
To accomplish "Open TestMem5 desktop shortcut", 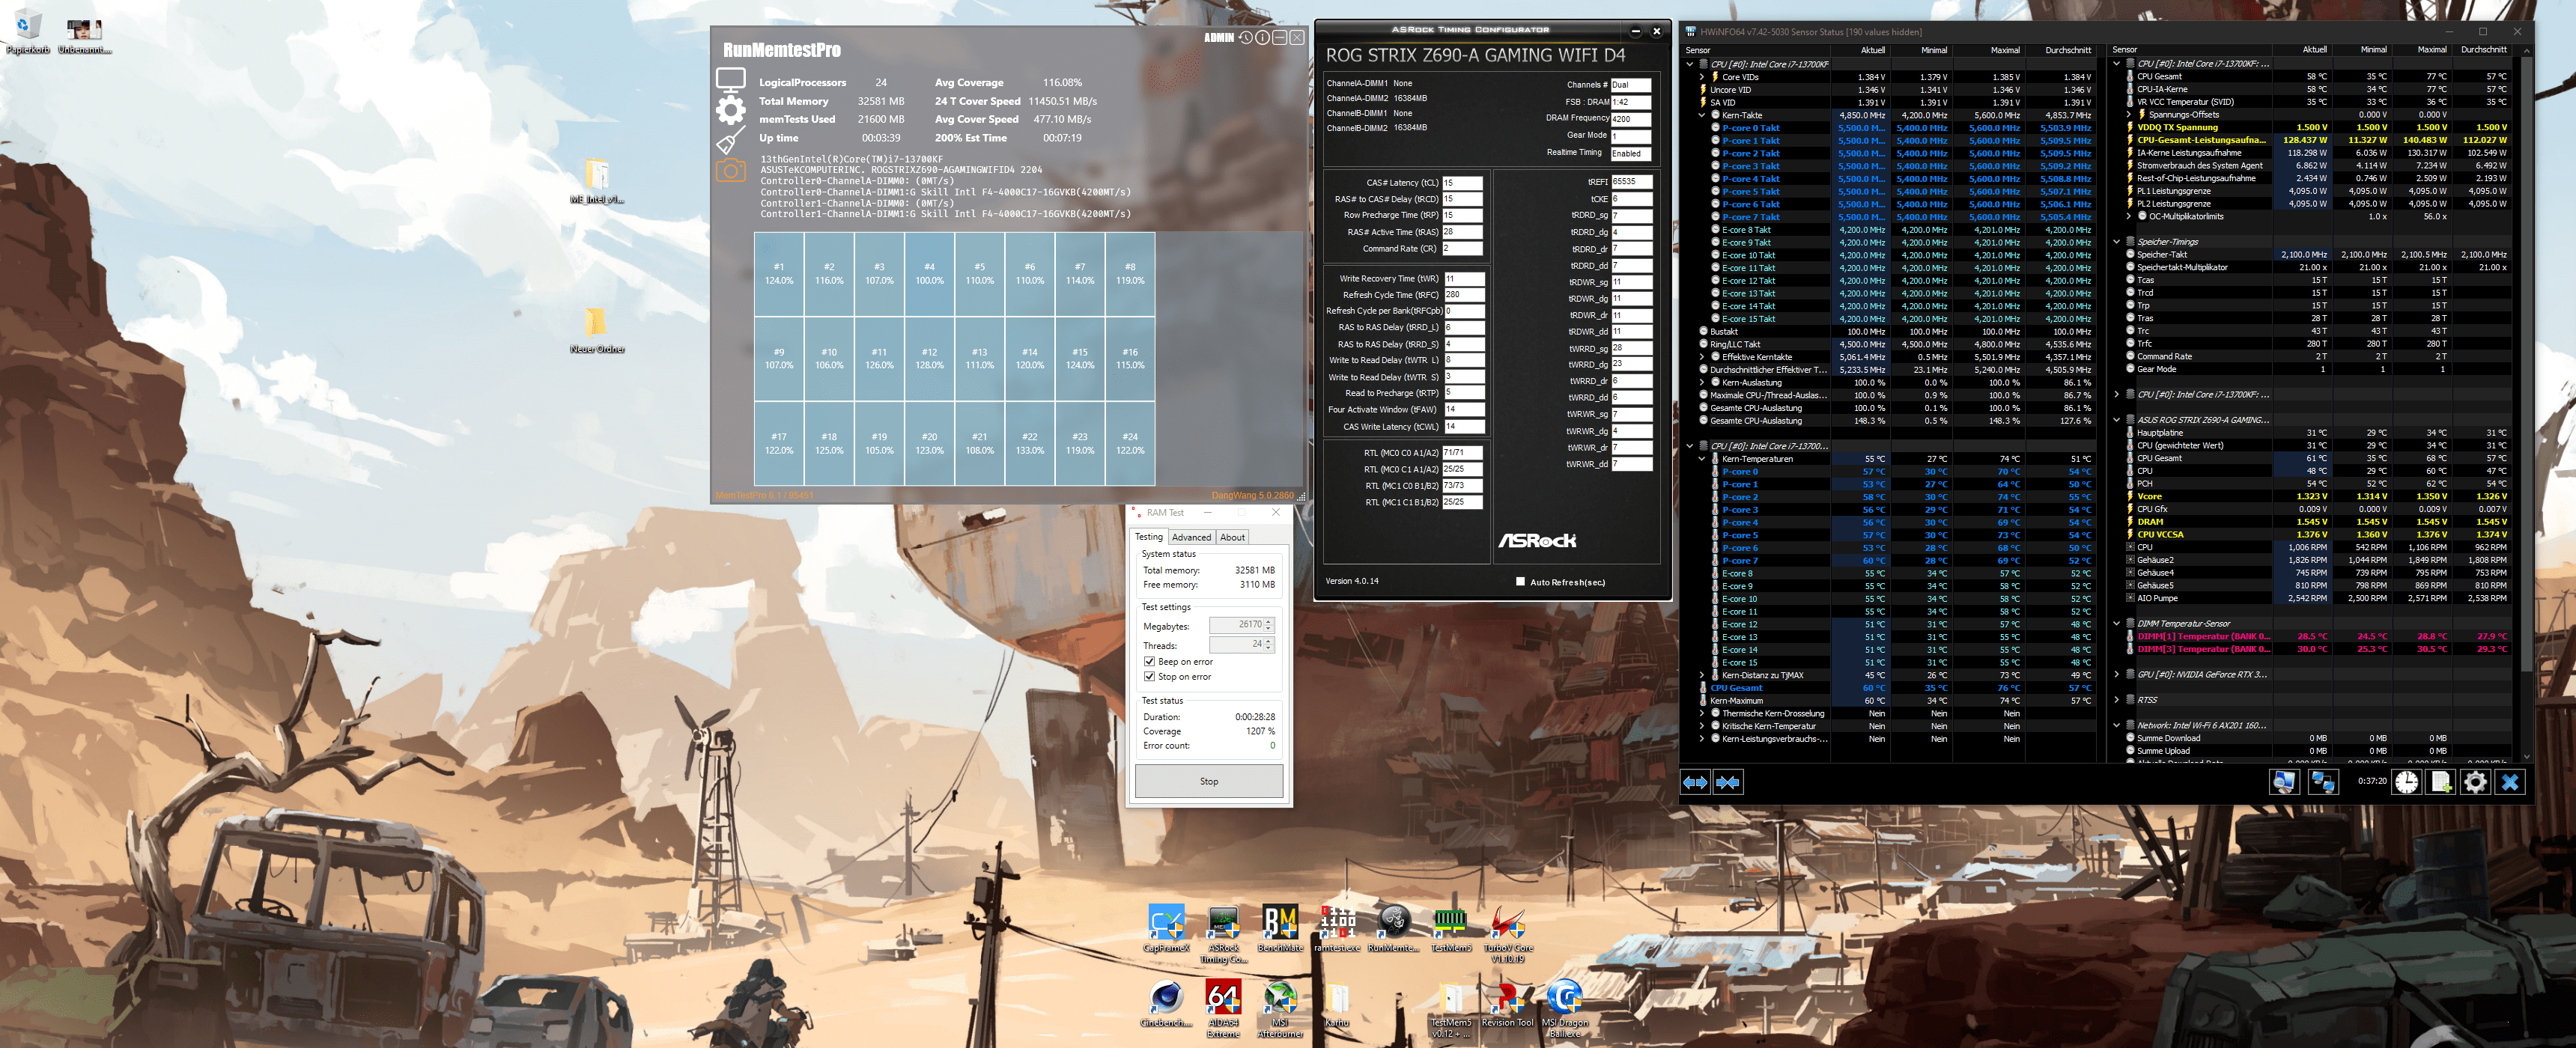I will coord(1451,928).
